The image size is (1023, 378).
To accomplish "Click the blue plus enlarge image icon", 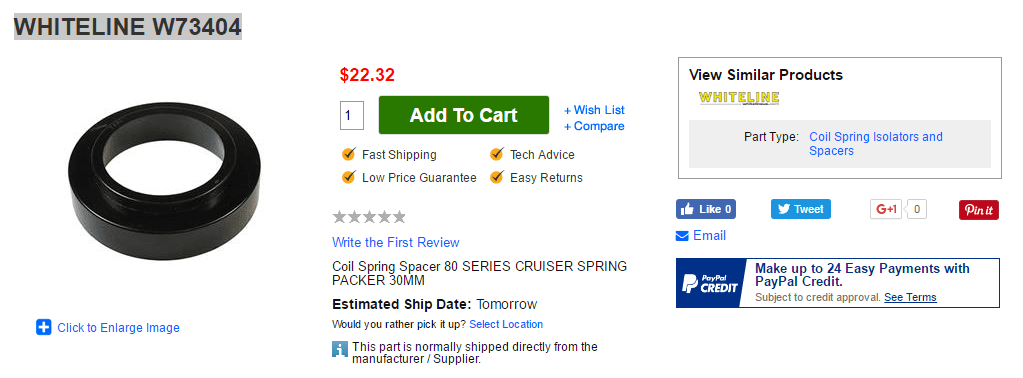I will tap(44, 327).
